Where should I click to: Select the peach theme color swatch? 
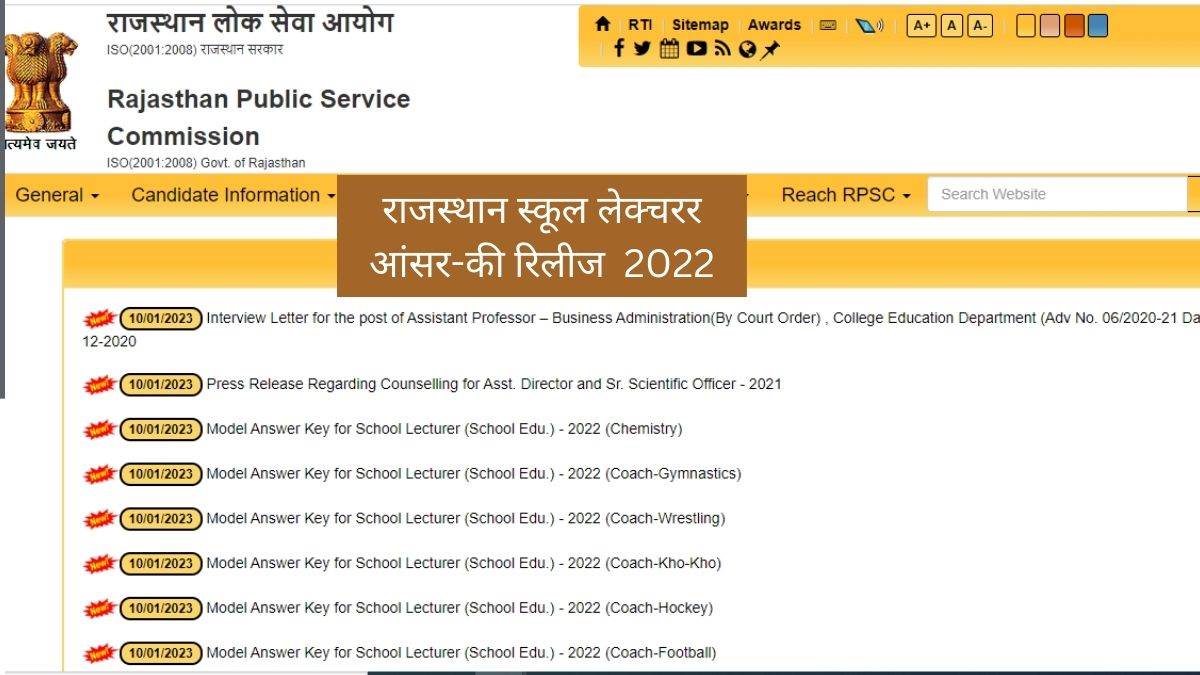(x=1049, y=25)
